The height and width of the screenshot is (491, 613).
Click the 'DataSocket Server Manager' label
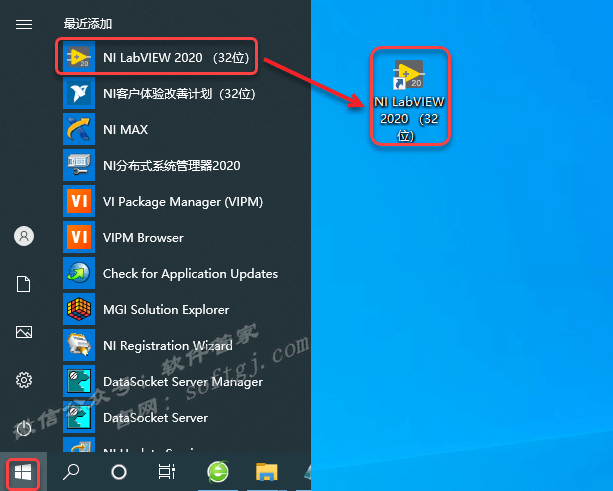coord(183,382)
